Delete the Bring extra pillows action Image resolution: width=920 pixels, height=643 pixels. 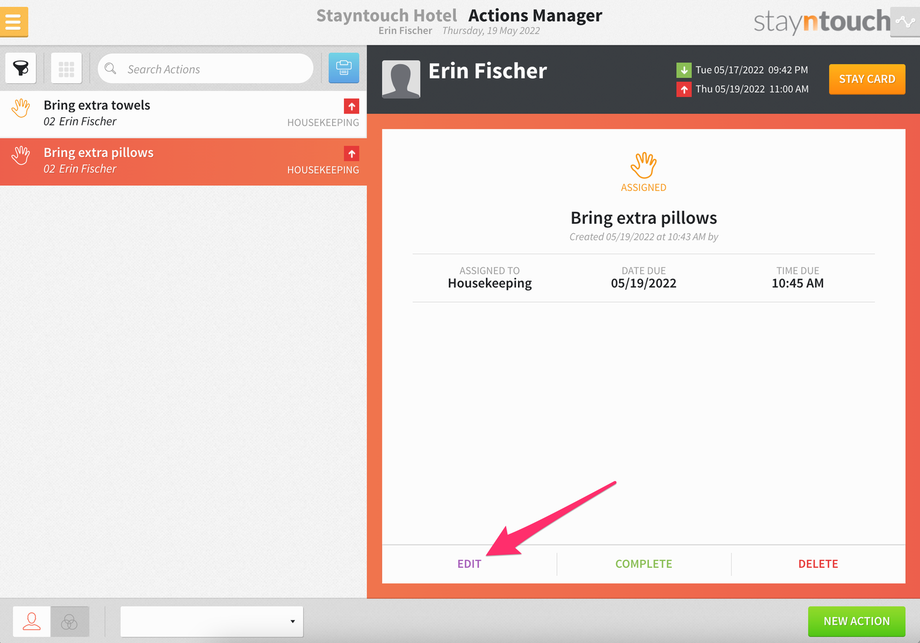(818, 564)
